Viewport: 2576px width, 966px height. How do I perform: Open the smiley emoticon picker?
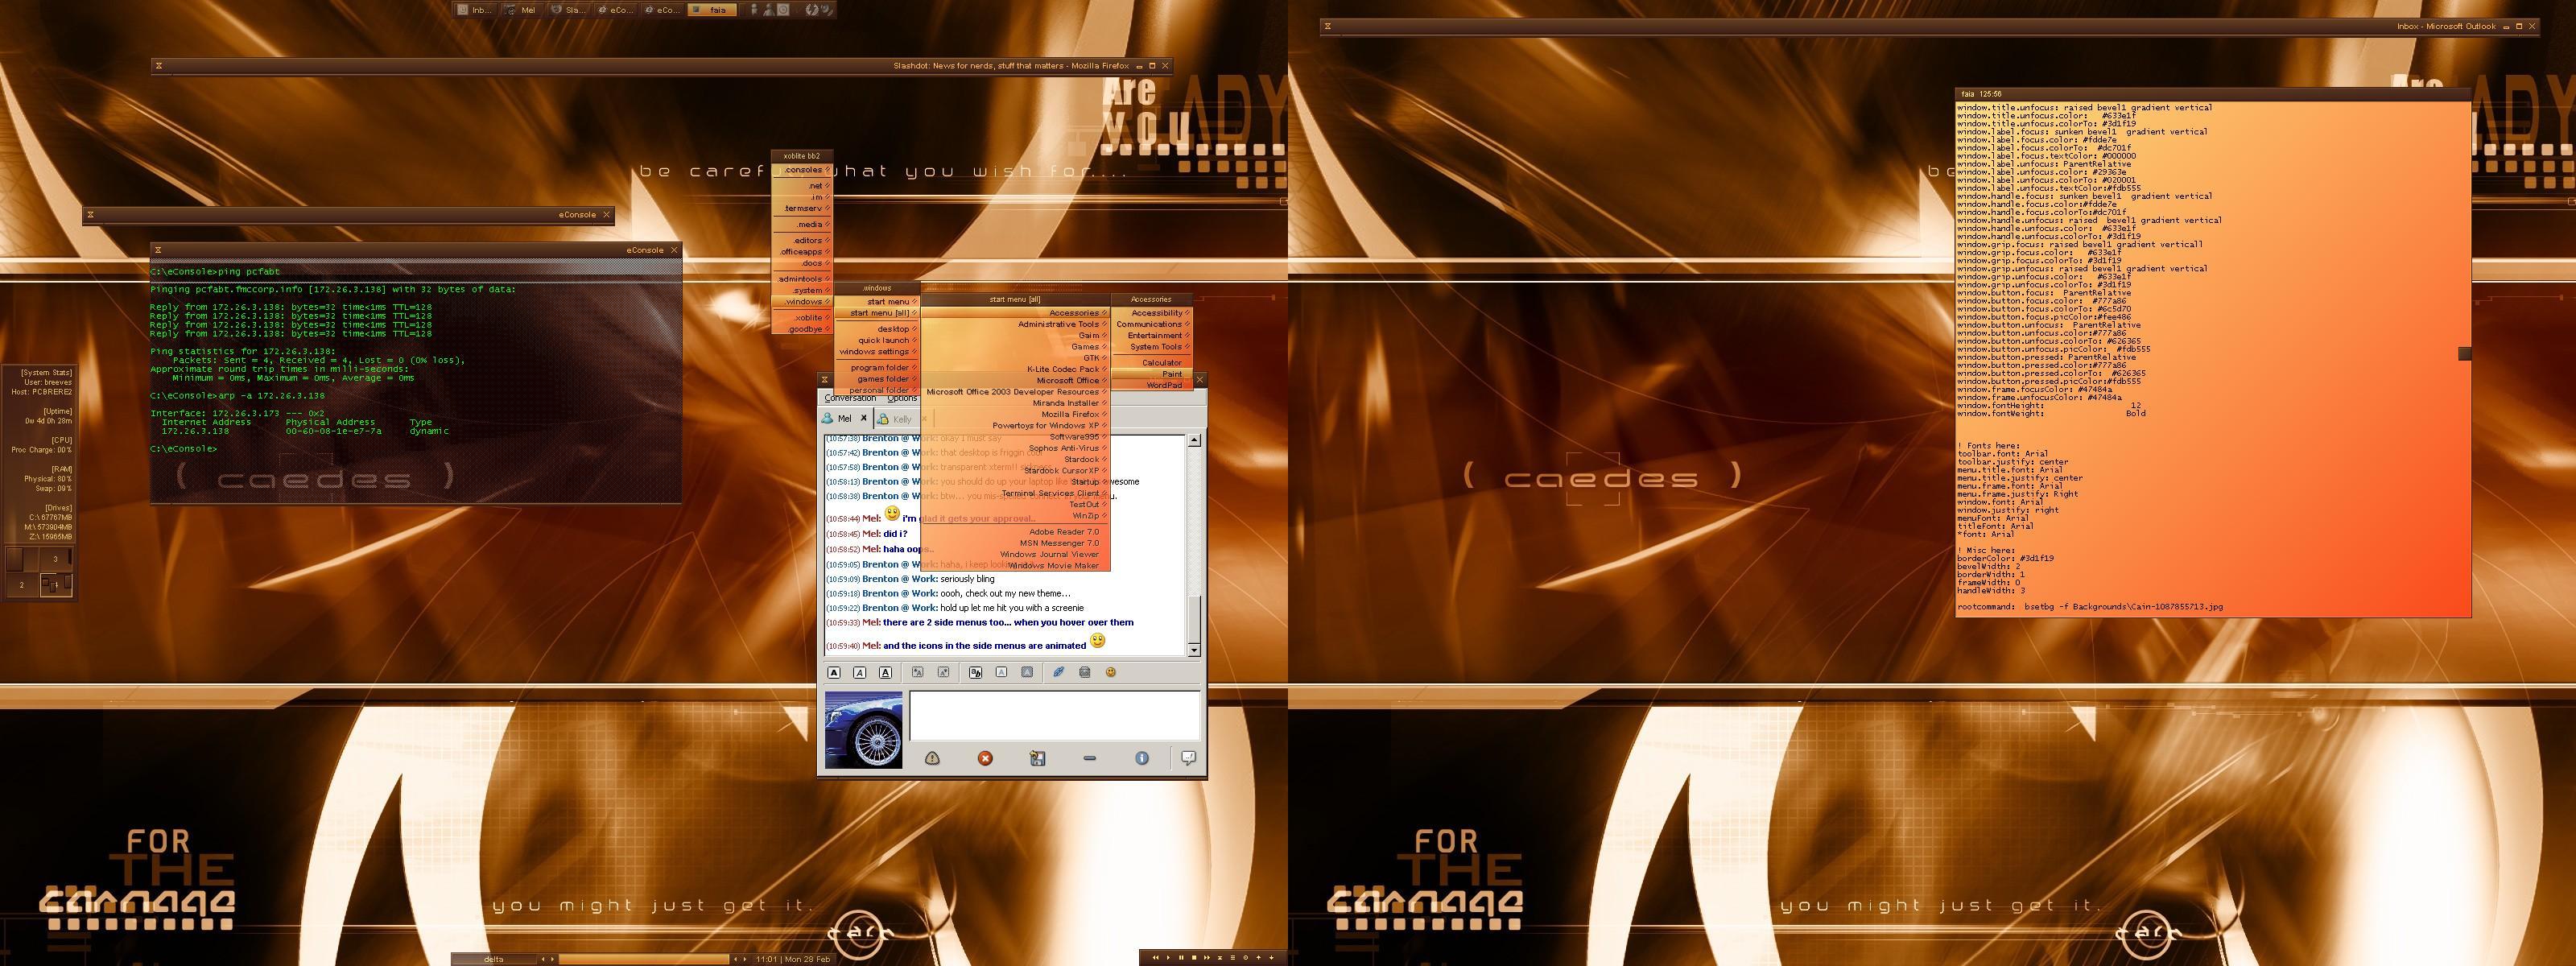[x=1110, y=672]
